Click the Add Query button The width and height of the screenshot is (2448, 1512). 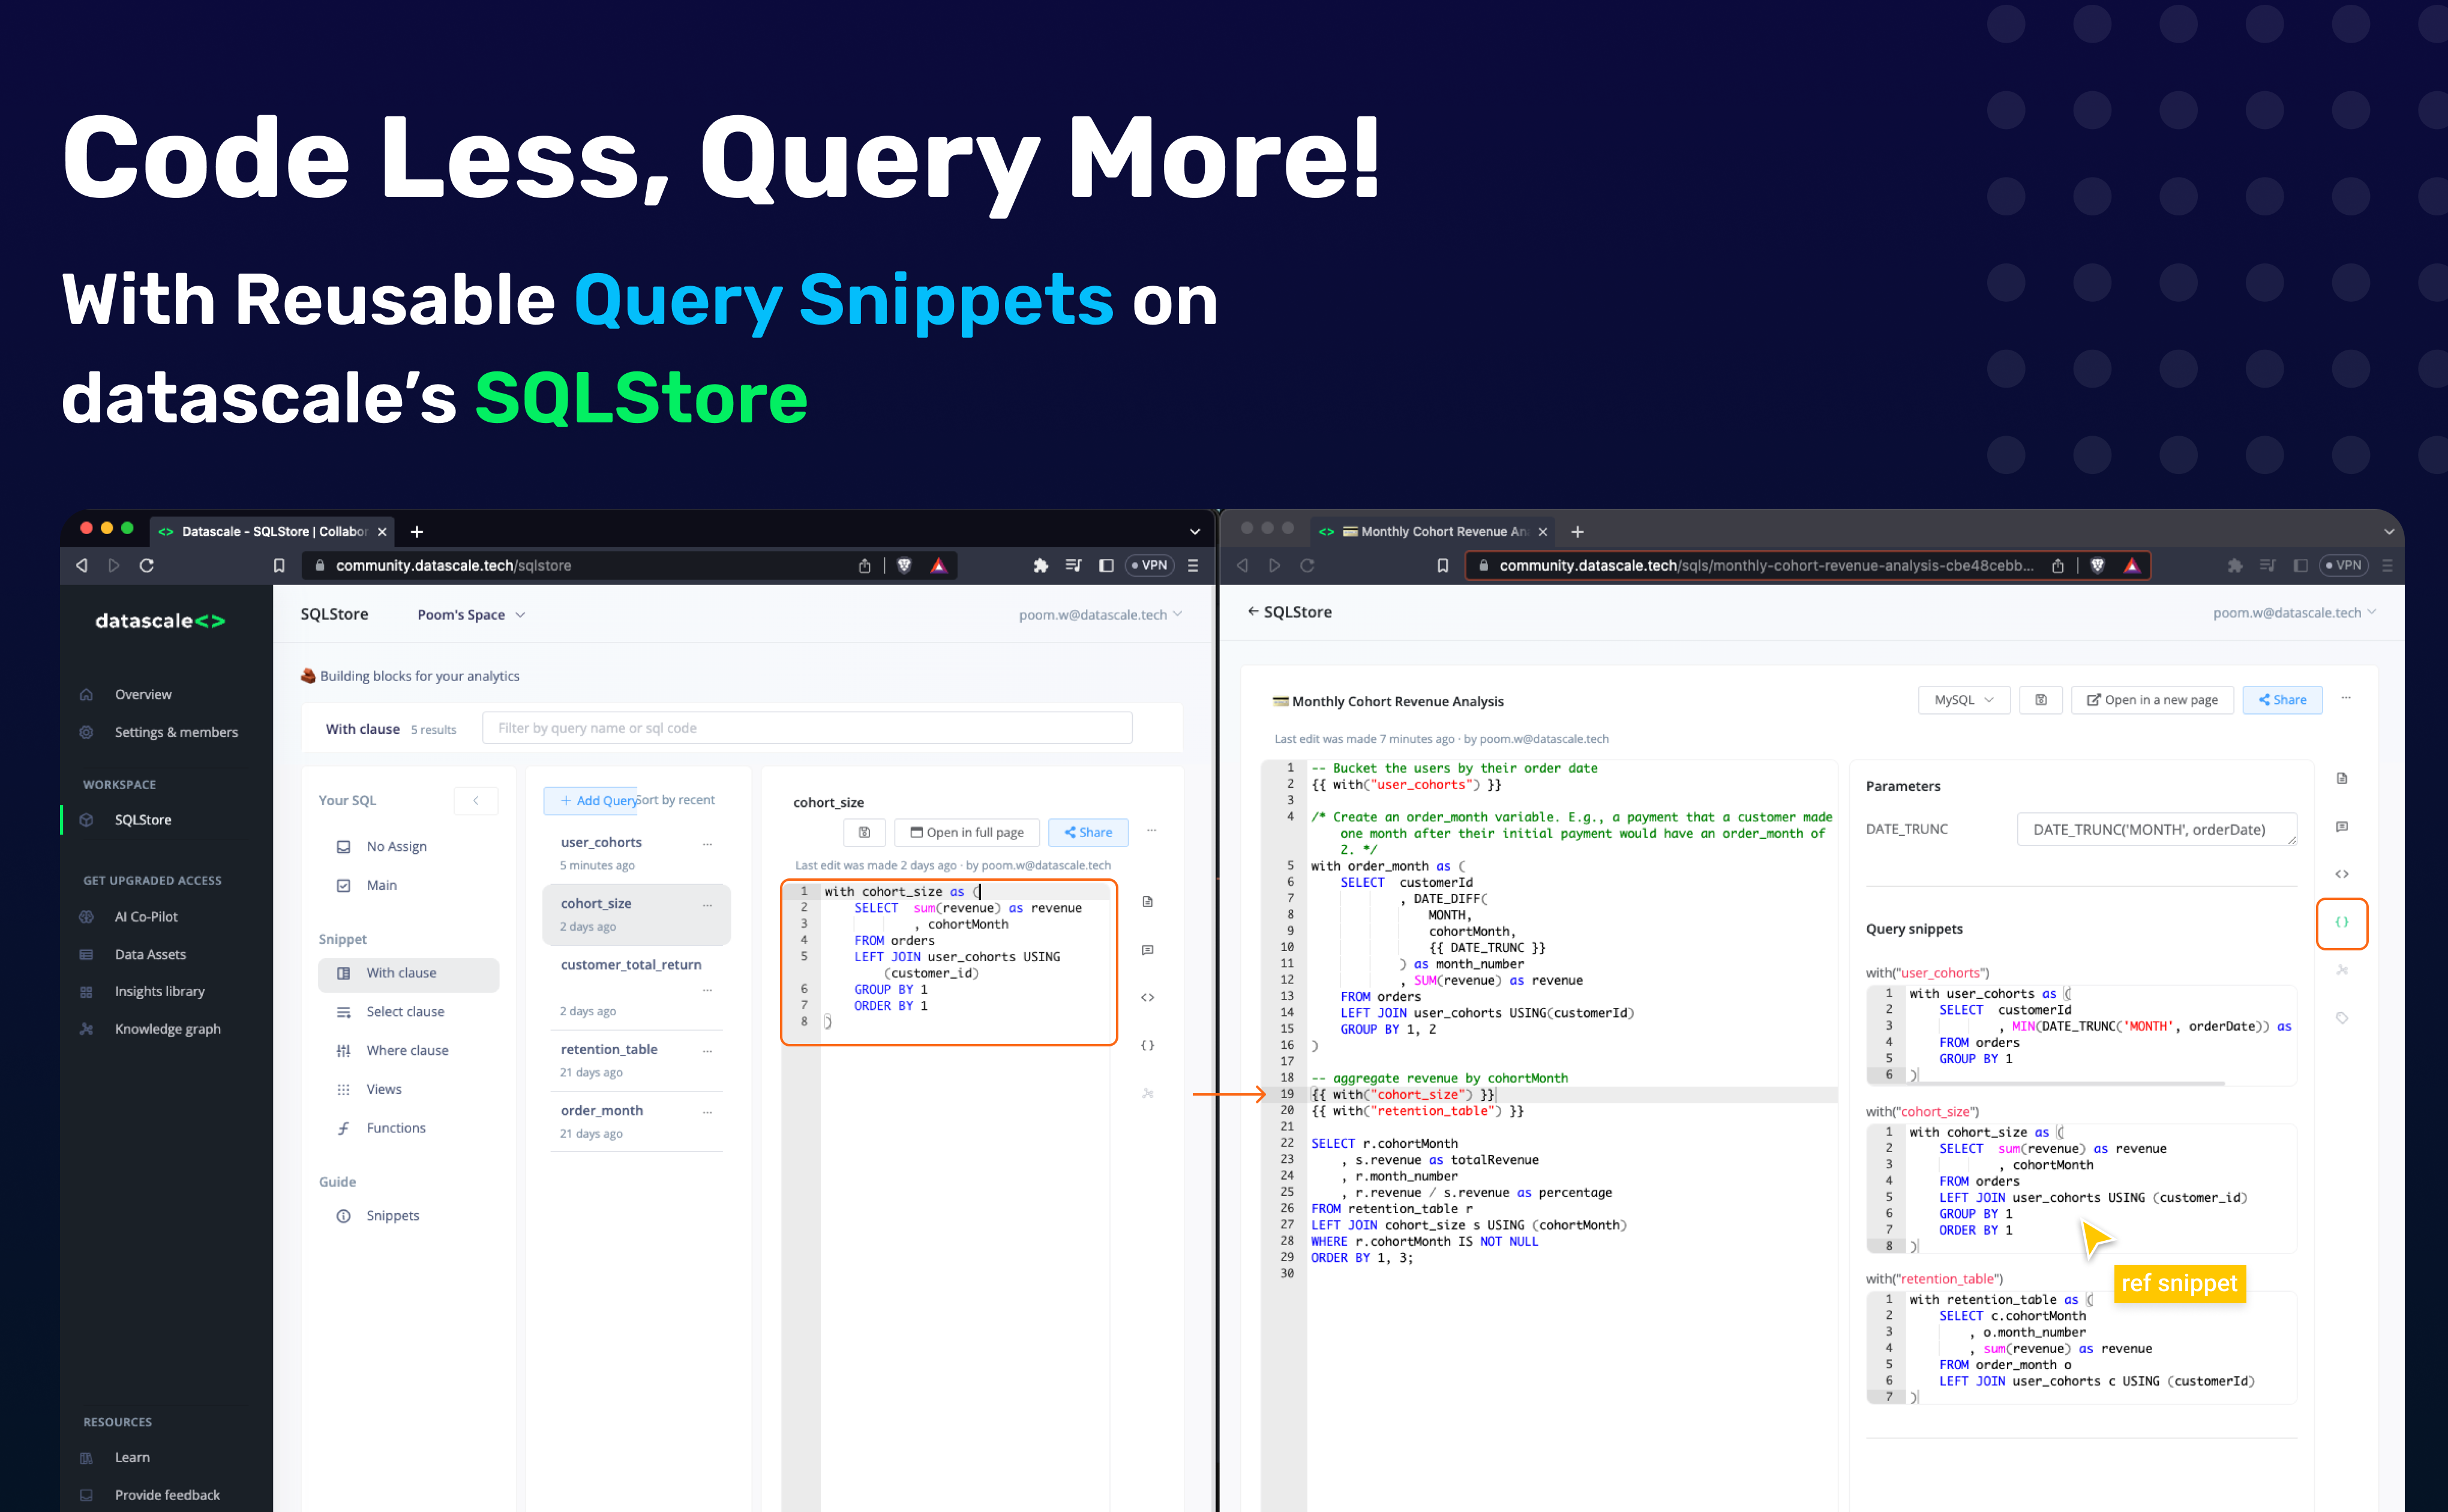point(591,800)
